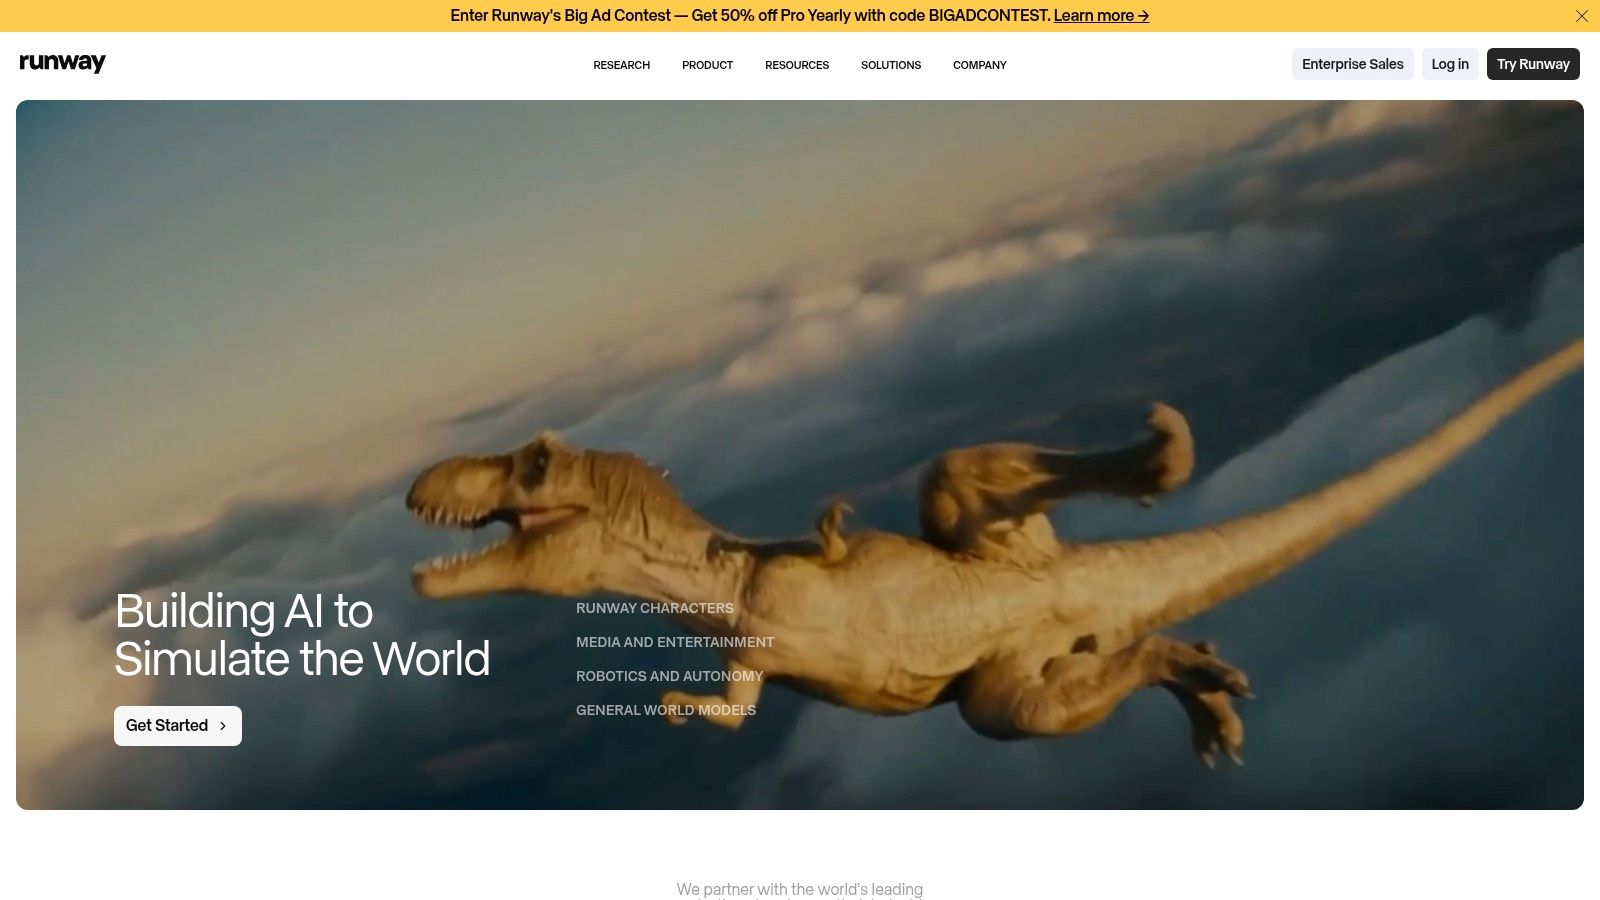Click the Try Runway button
The height and width of the screenshot is (900, 1600).
(x=1533, y=64)
